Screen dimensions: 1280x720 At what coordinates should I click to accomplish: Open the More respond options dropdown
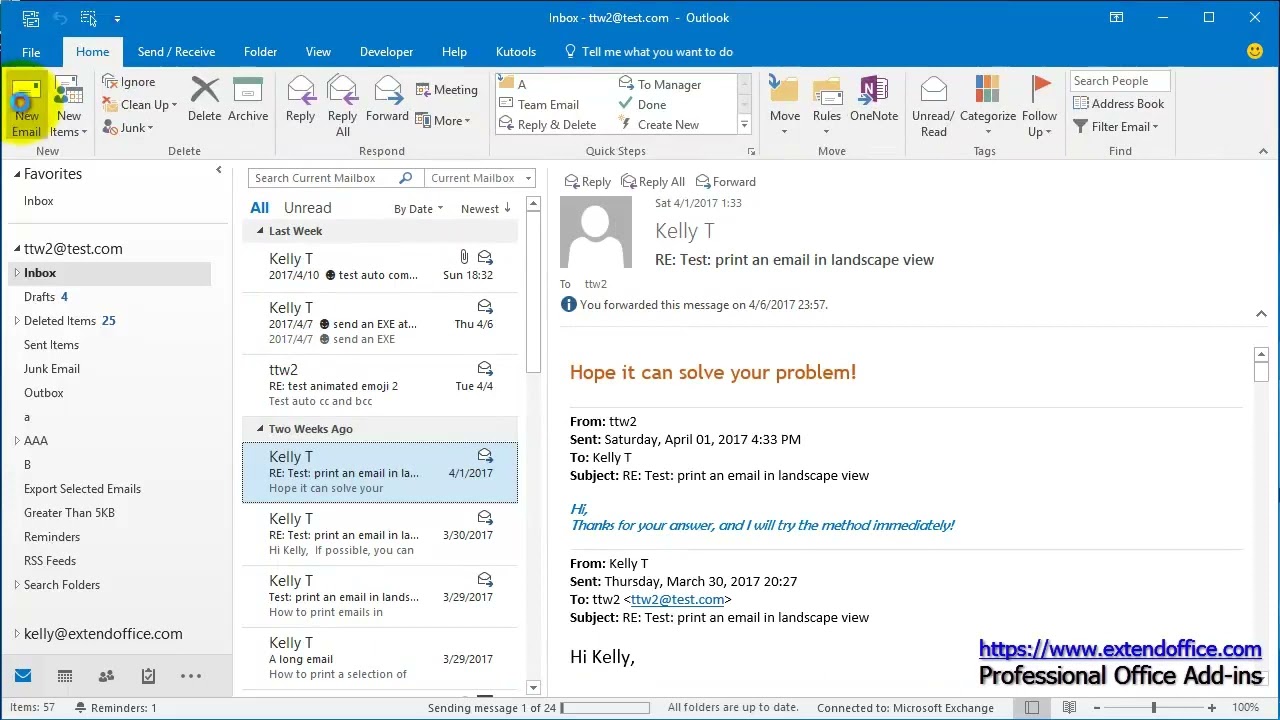pos(443,121)
